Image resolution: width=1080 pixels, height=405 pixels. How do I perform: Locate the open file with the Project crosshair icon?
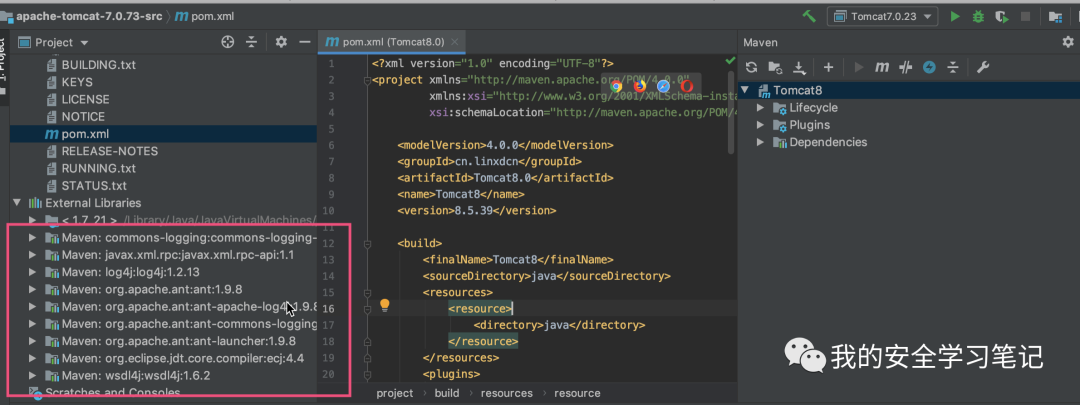(x=228, y=42)
